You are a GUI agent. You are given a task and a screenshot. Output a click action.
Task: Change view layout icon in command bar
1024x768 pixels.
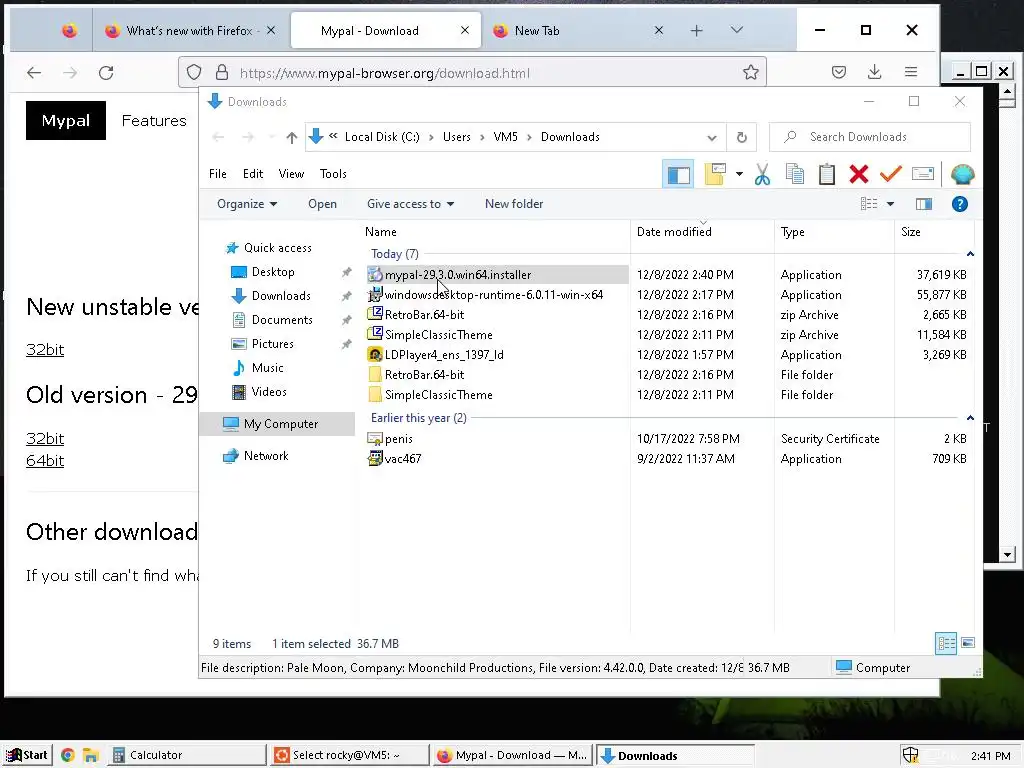869,204
